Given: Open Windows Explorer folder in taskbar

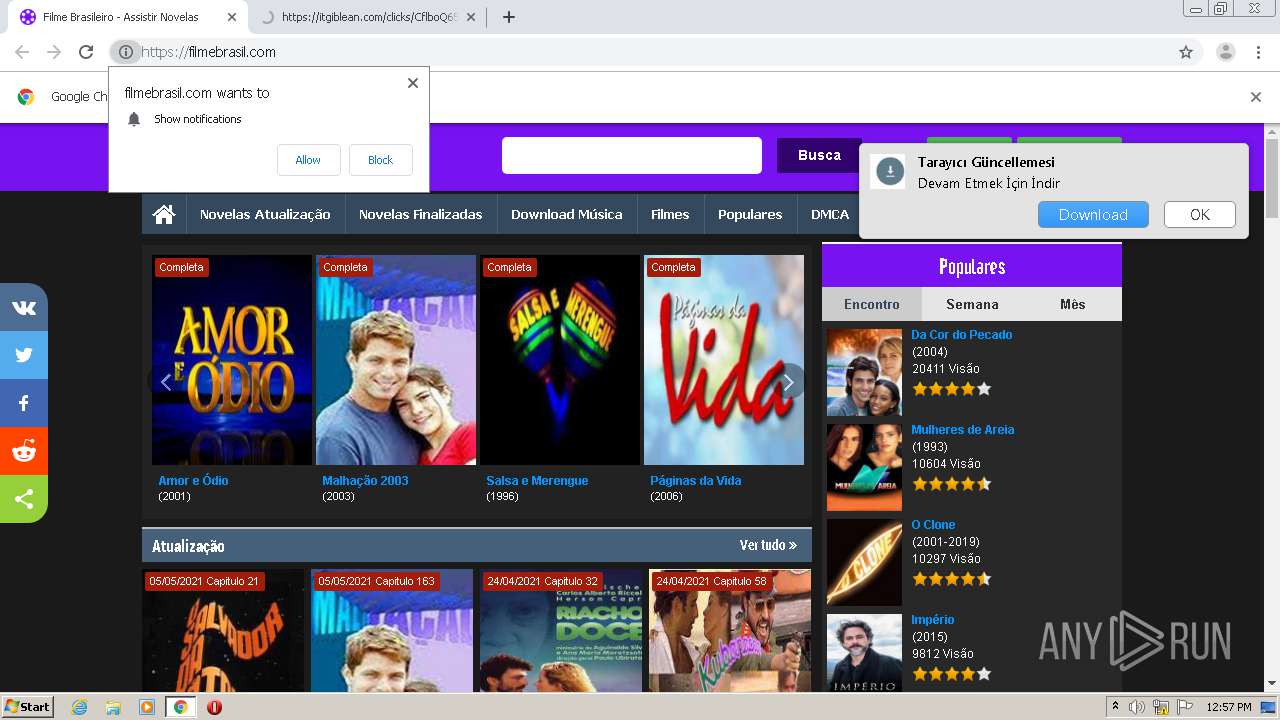Looking at the screenshot, I should click(x=113, y=707).
